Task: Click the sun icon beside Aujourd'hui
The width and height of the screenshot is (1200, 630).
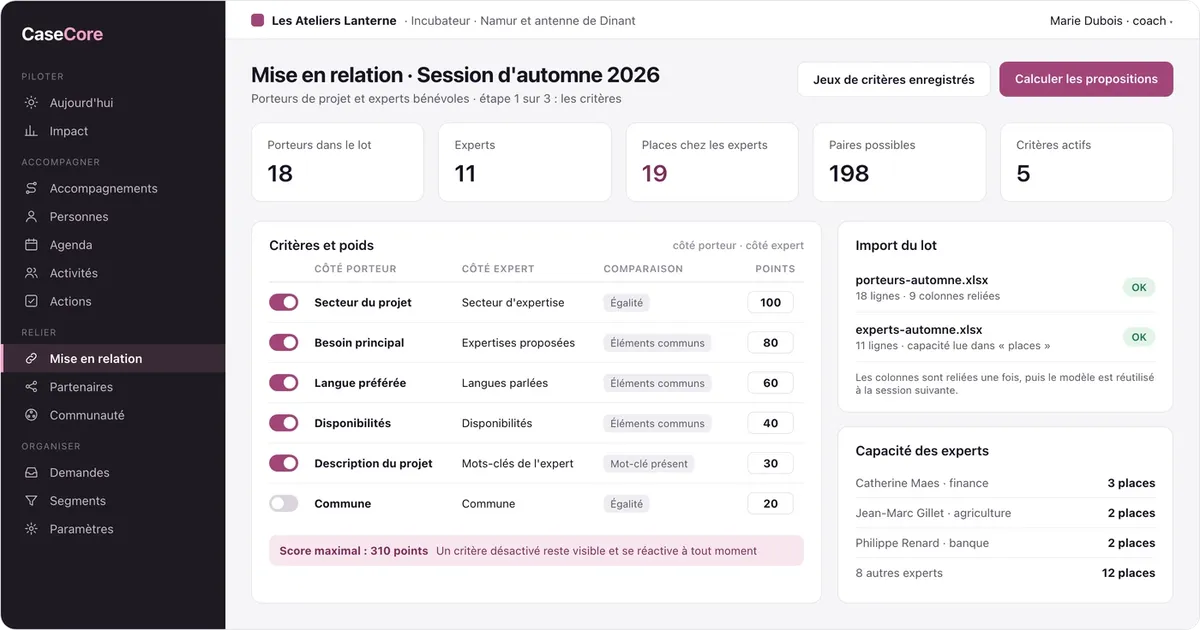Action: coord(31,103)
